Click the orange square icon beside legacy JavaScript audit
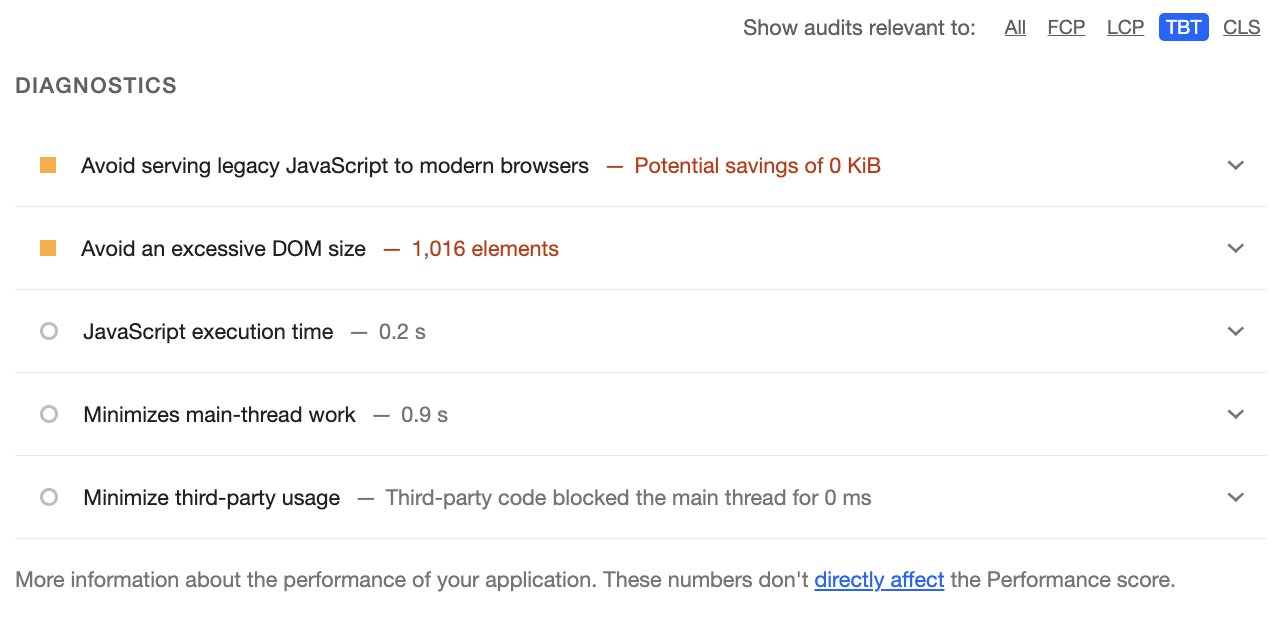Viewport: 1280px width, 634px height. pos(48,165)
